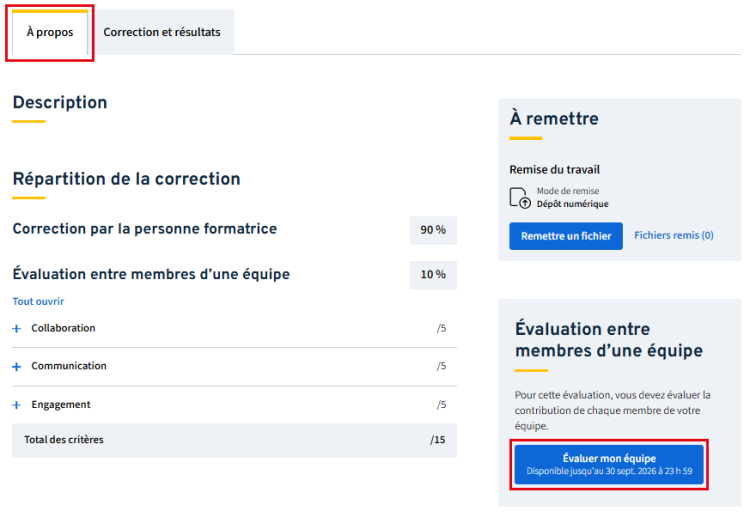
Task: Open the Fichiers remis (0) link
Action: click(x=673, y=235)
